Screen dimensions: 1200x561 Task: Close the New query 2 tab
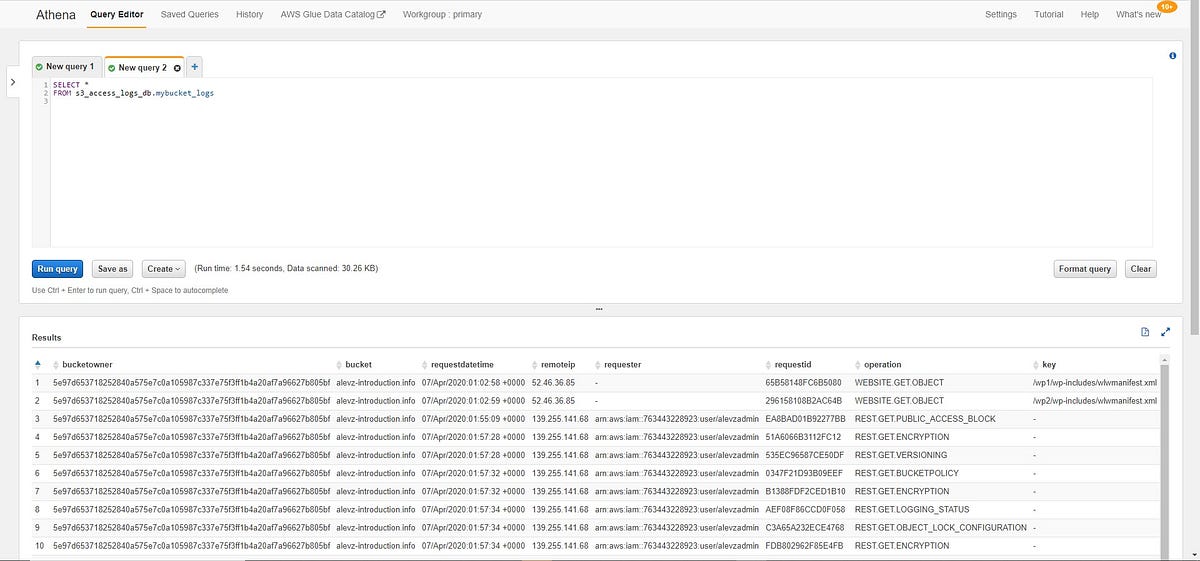click(x=177, y=68)
